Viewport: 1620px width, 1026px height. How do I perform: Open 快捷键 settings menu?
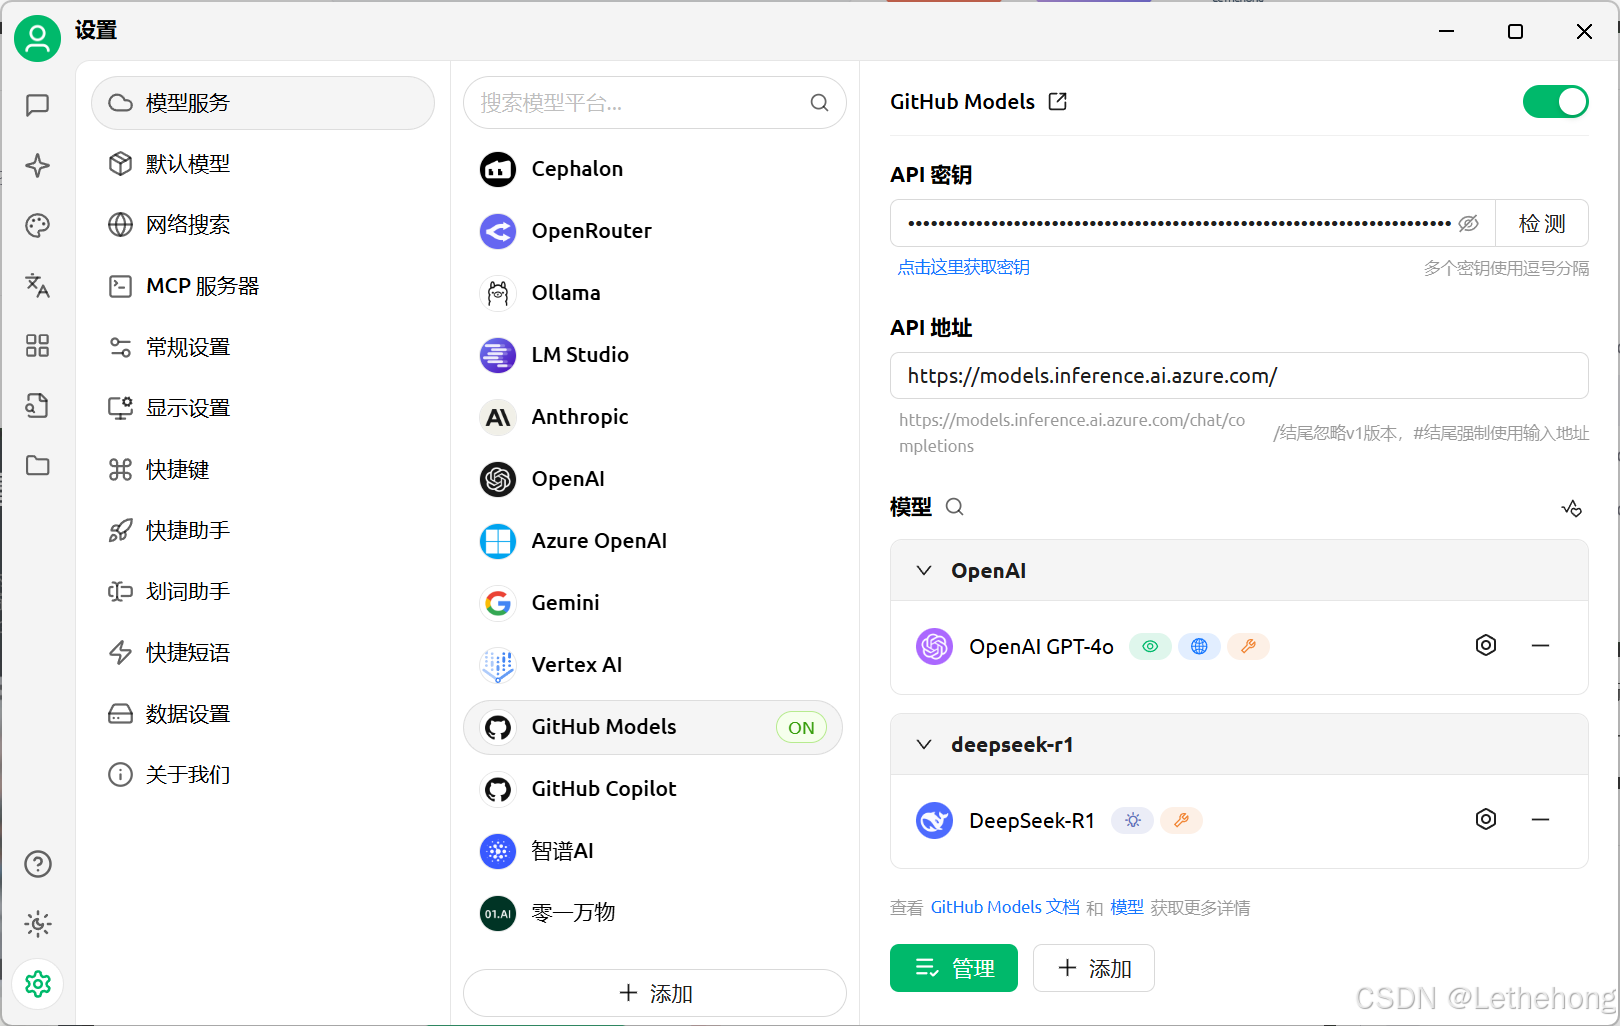263,469
